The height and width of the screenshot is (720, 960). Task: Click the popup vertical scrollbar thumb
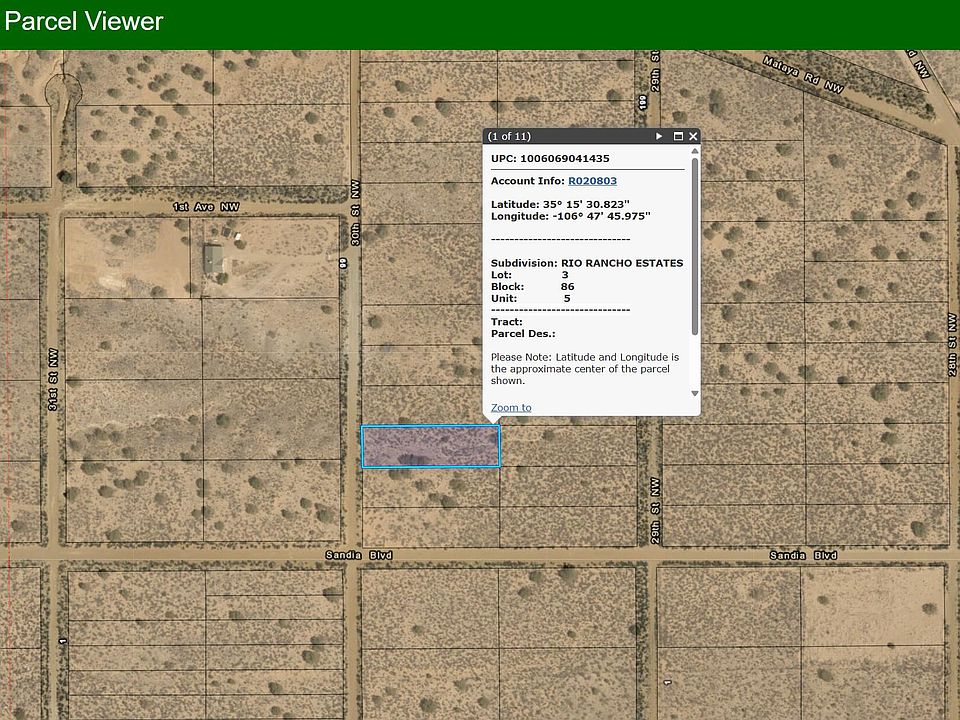pos(695,247)
